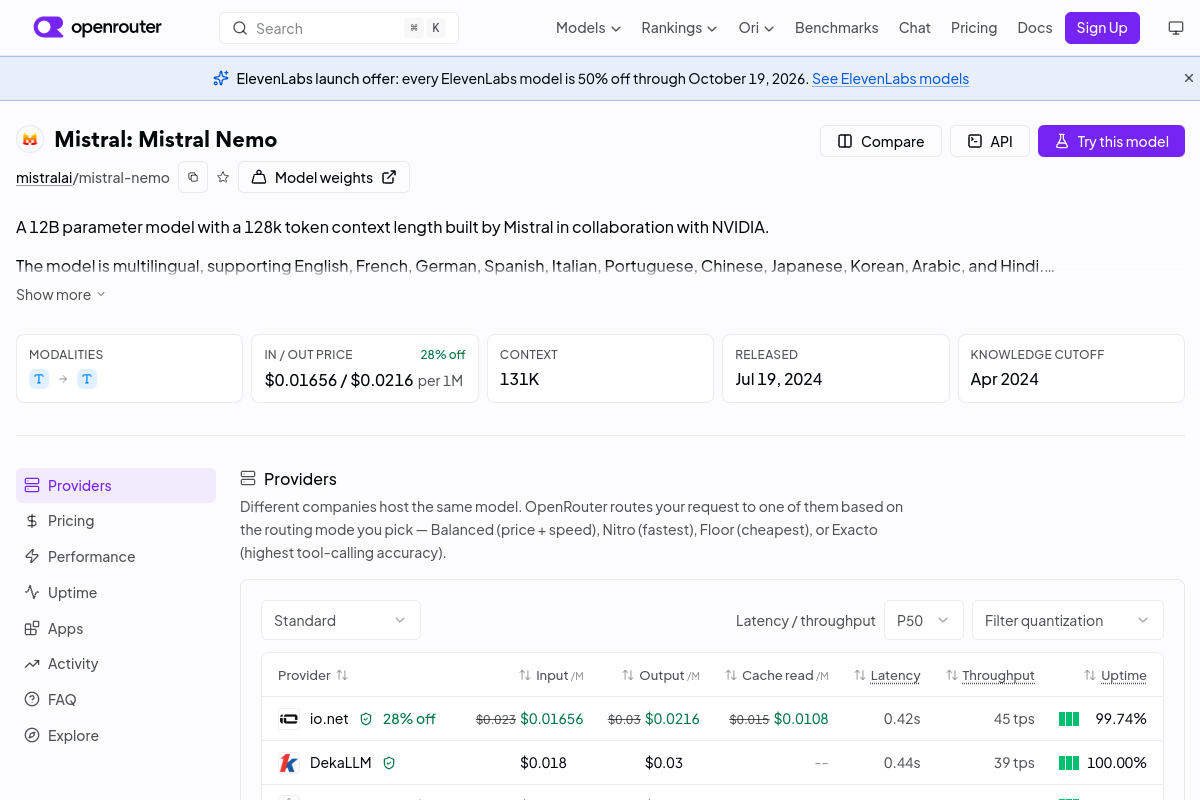Sort providers by Provider column
Screen dimensions: 1200x800
tap(313, 675)
